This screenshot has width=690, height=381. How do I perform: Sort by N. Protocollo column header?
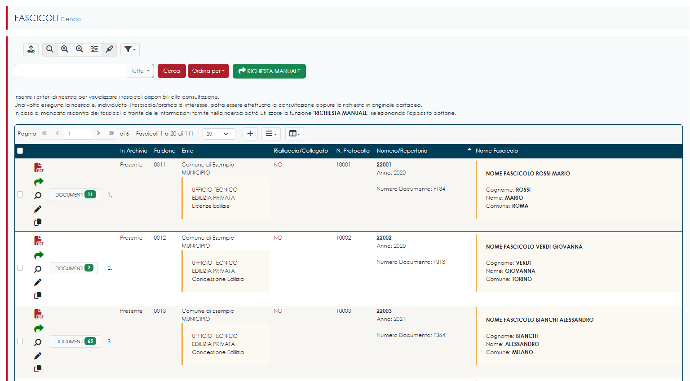tap(353, 151)
